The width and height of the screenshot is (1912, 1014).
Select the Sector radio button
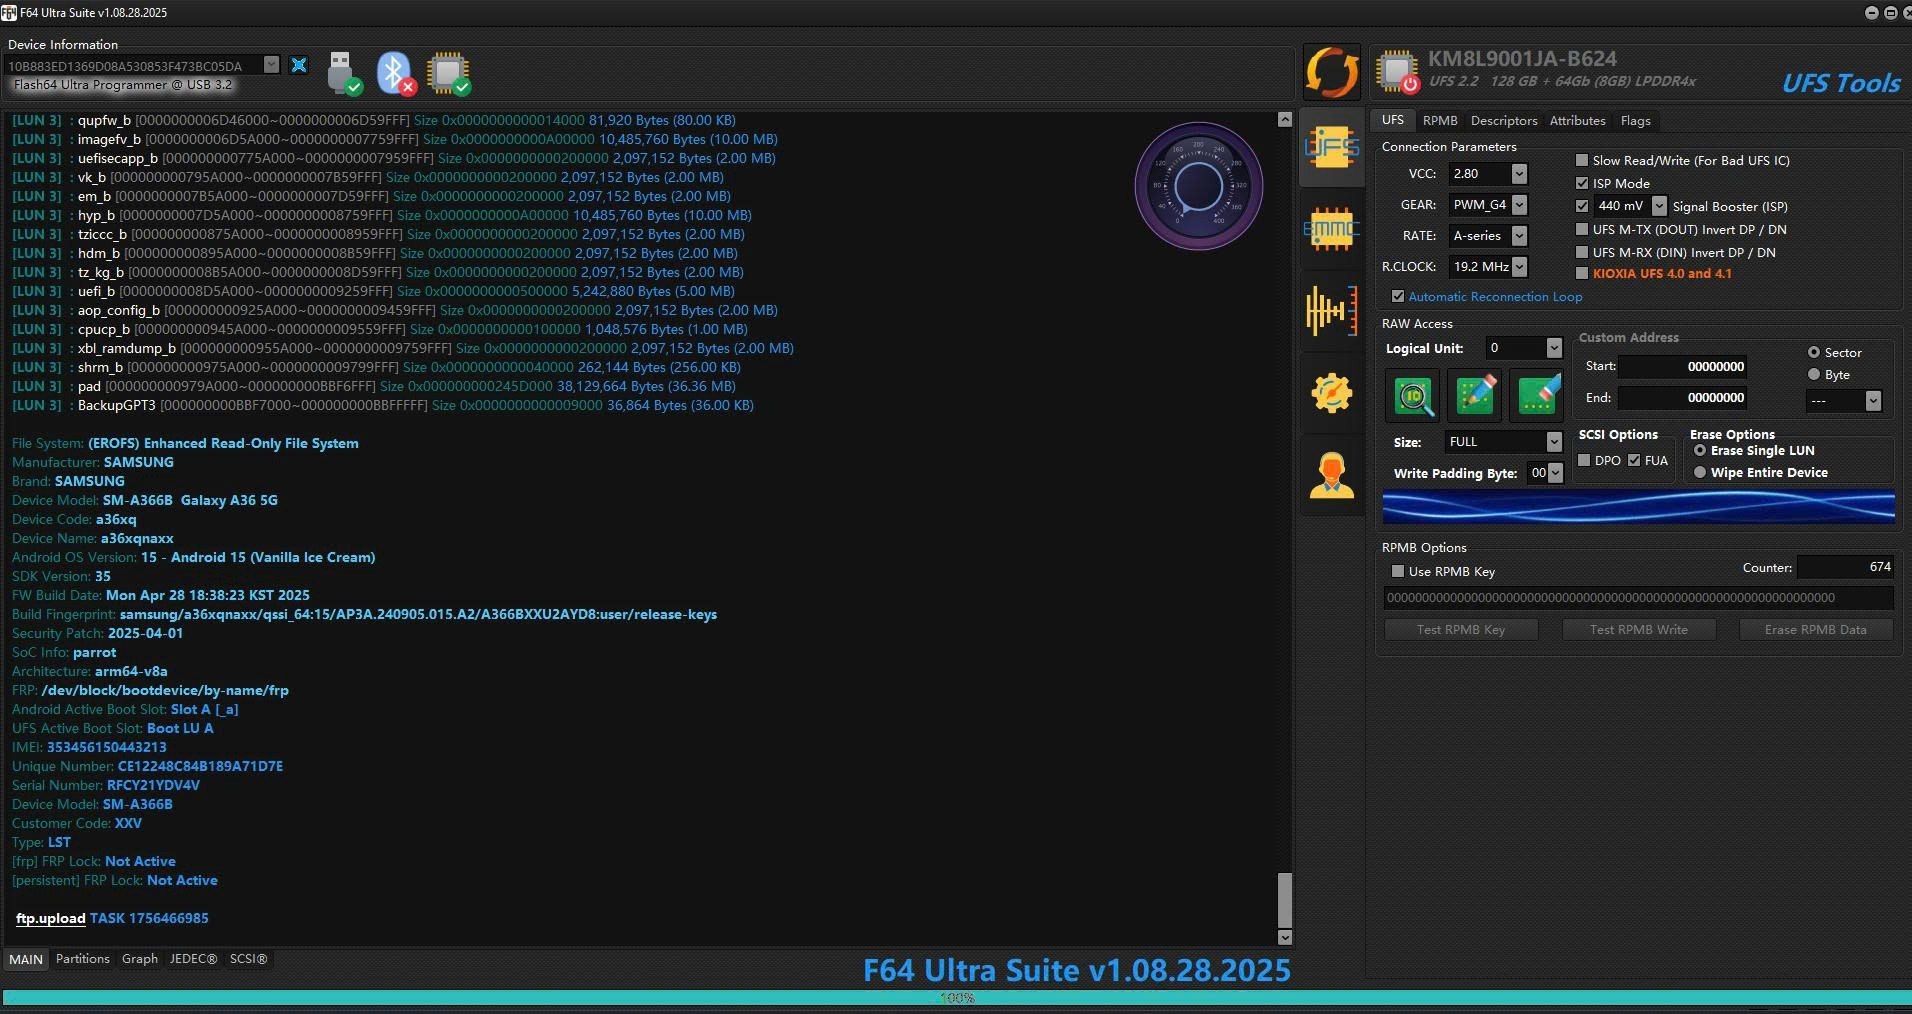(1814, 352)
